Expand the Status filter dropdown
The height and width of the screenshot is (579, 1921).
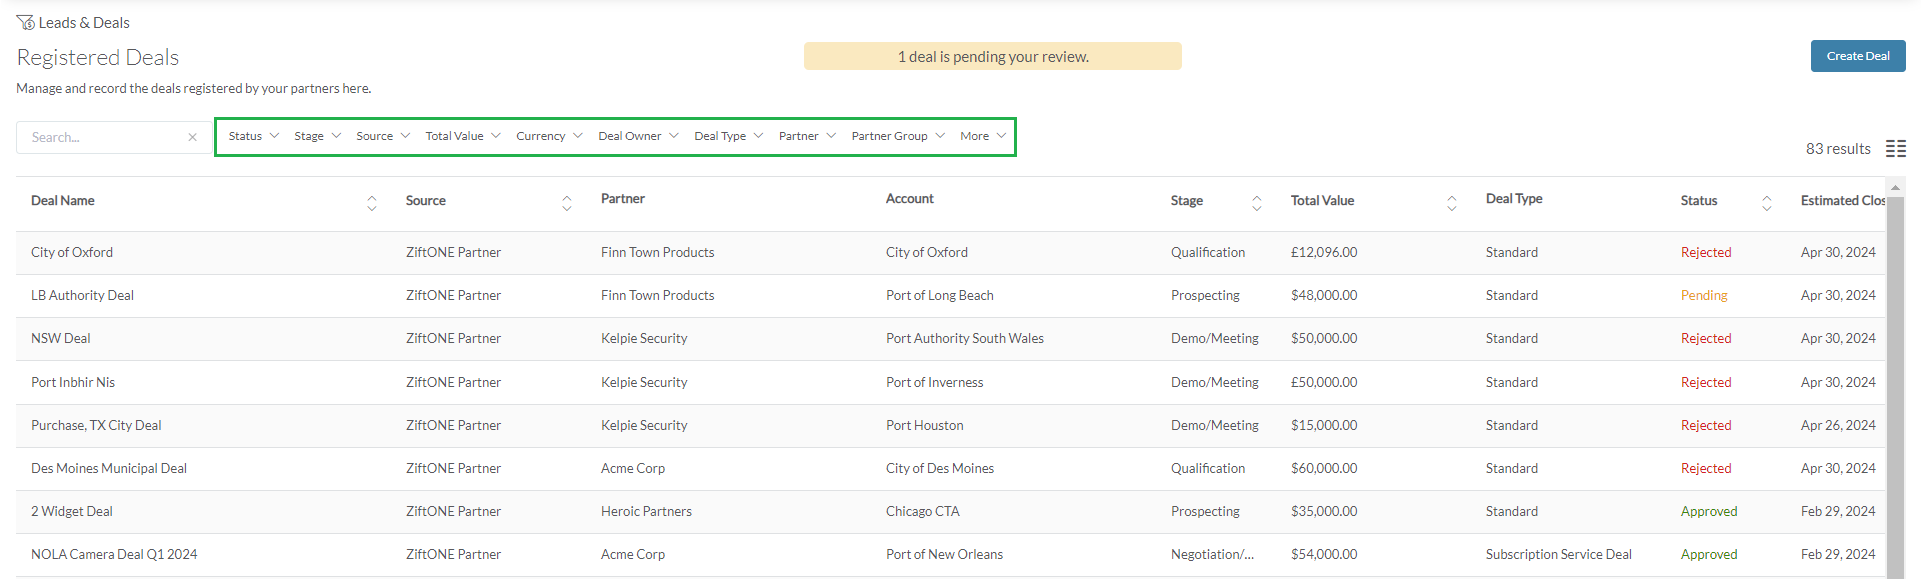point(253,136)
